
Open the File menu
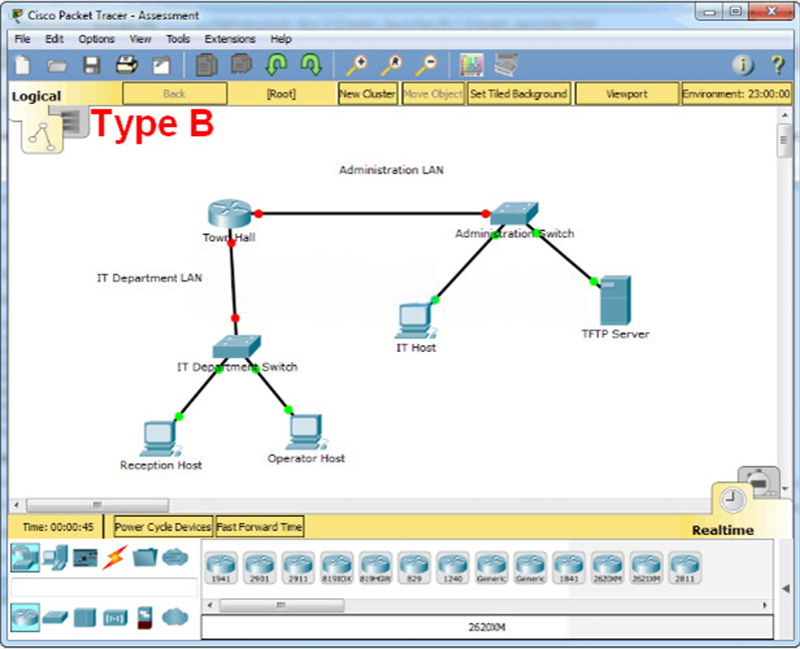22,39
